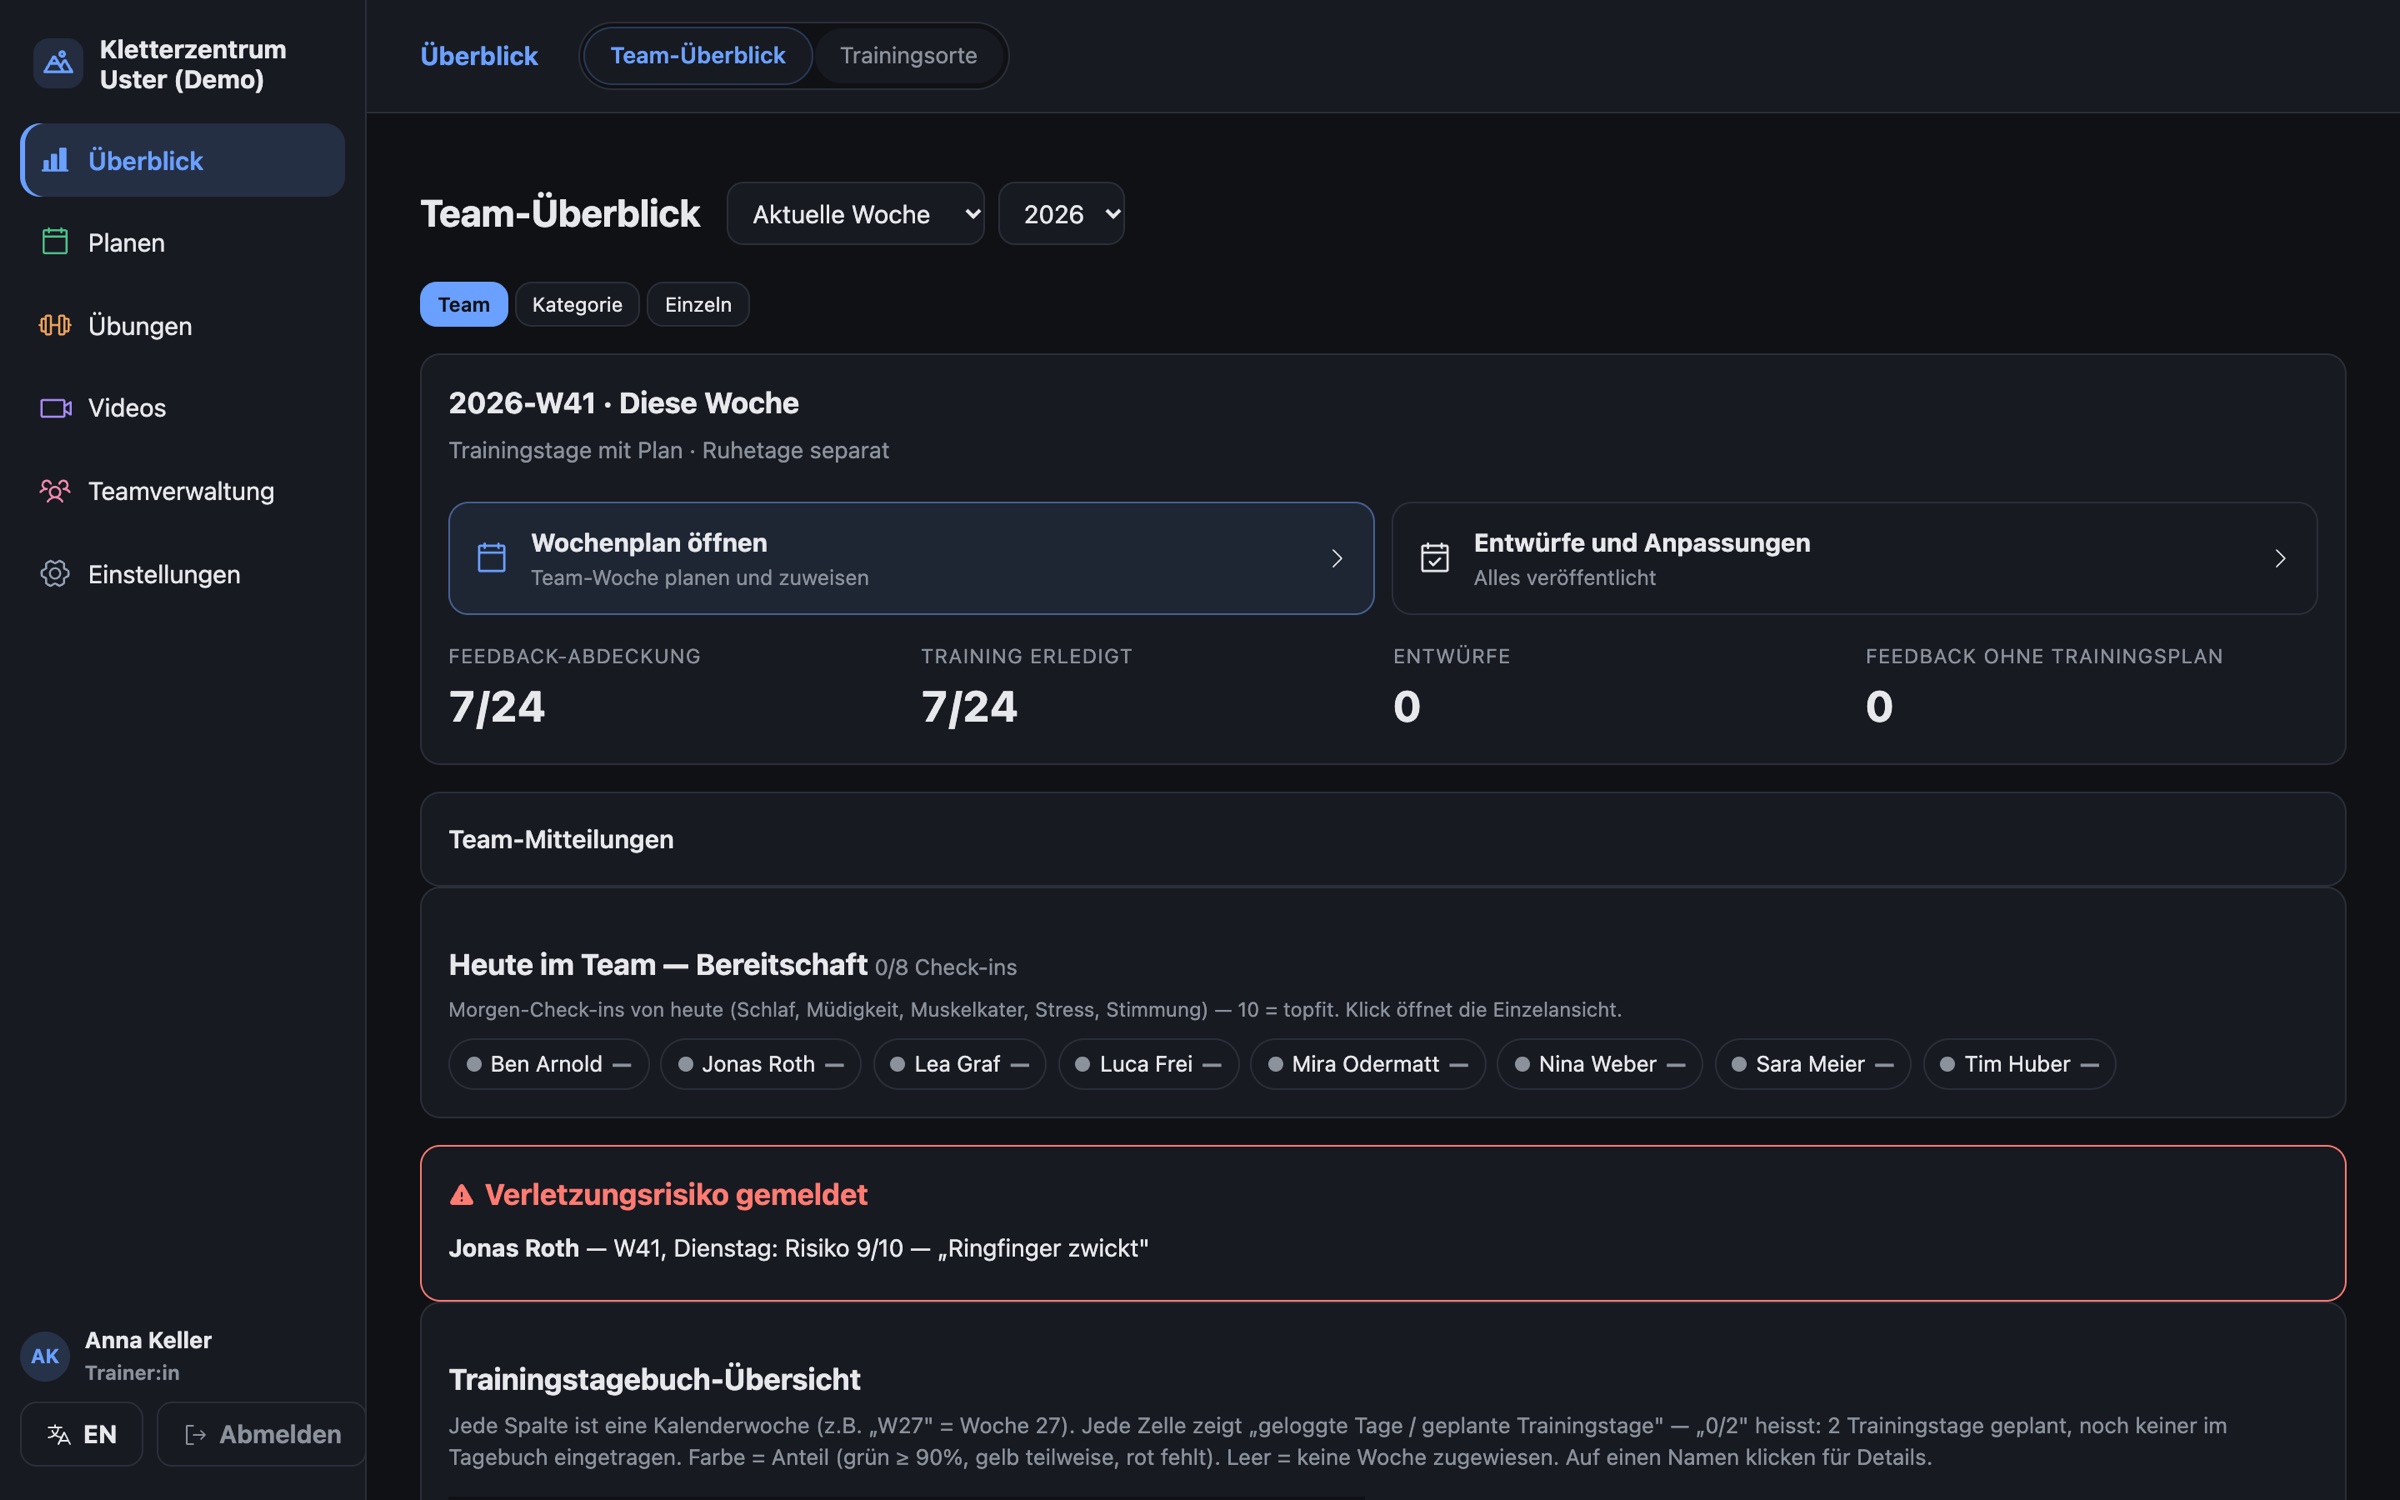Open Nina Weber's readiness chip

coord(1600,1064)
